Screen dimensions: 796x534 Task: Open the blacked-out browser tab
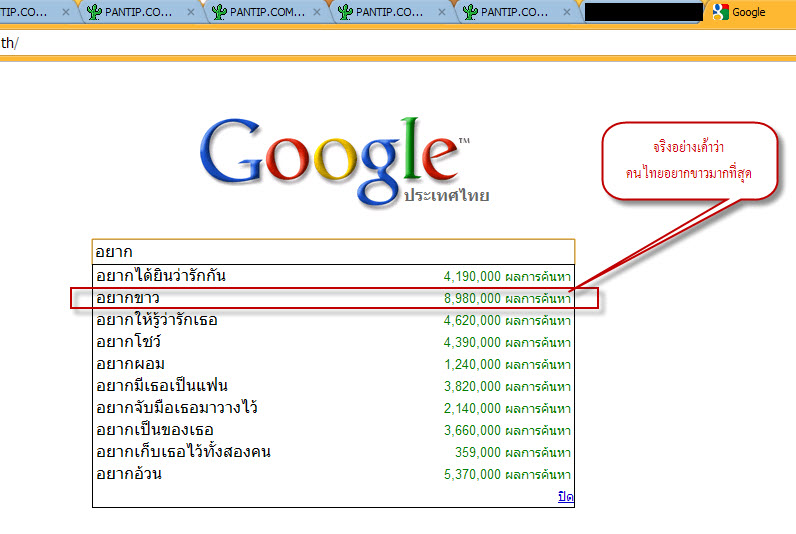click(644, 12)
